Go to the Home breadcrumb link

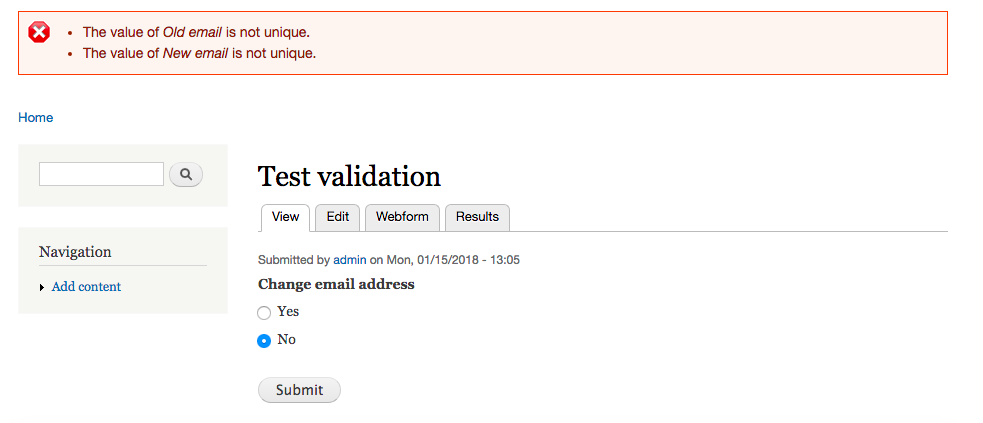coord(36,118)
